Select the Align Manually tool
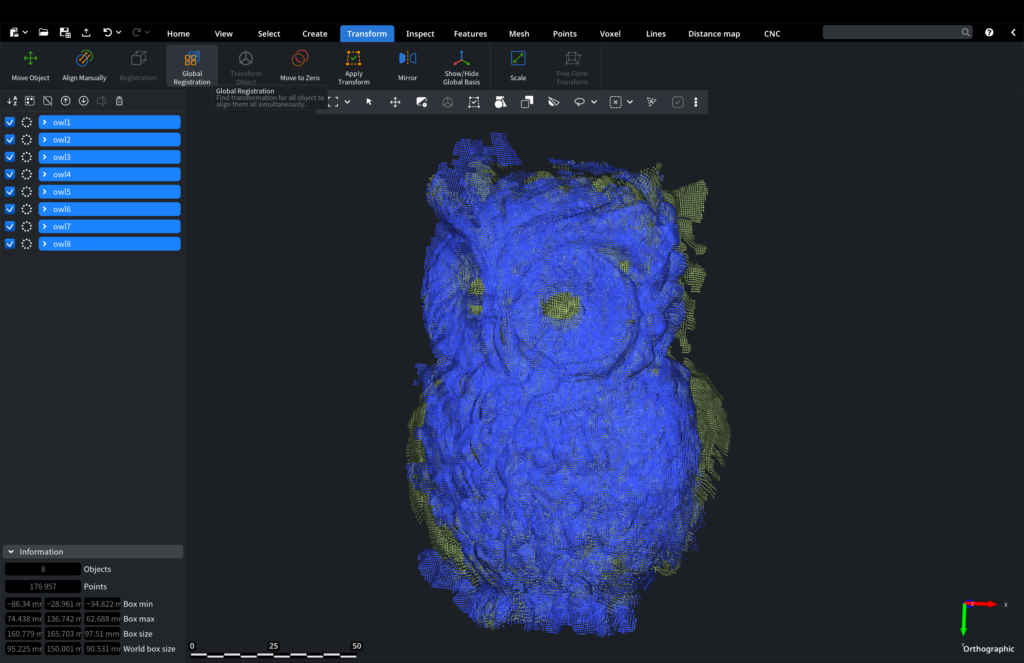This screenshot has height=663, width=1024. click(x=84, y=65)
